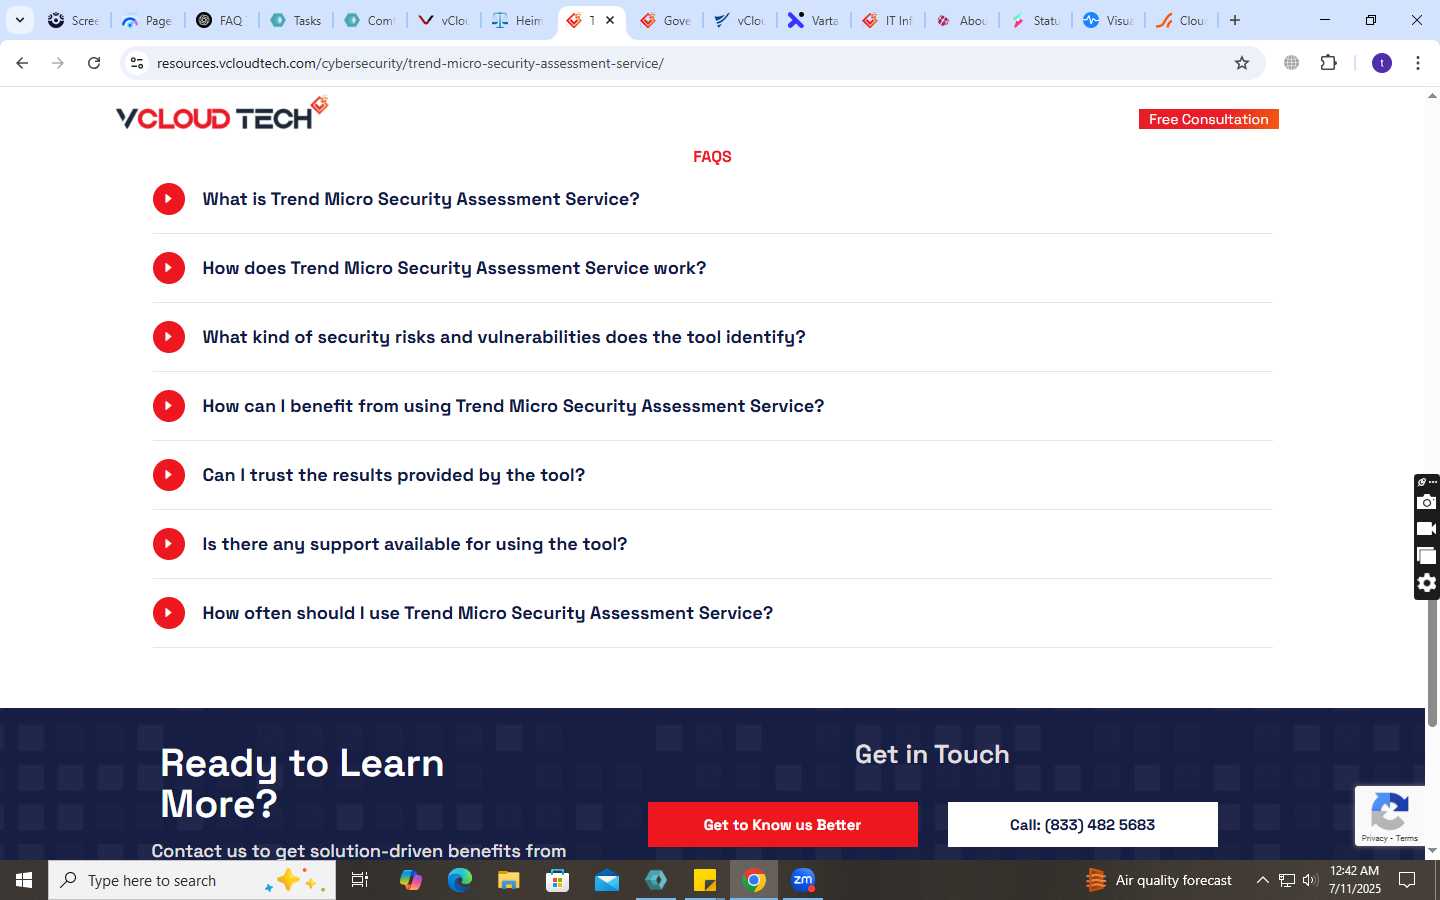
Task: Switch to the 'Heim' tab
Action: pyautogui.click(x=517, y=20)
